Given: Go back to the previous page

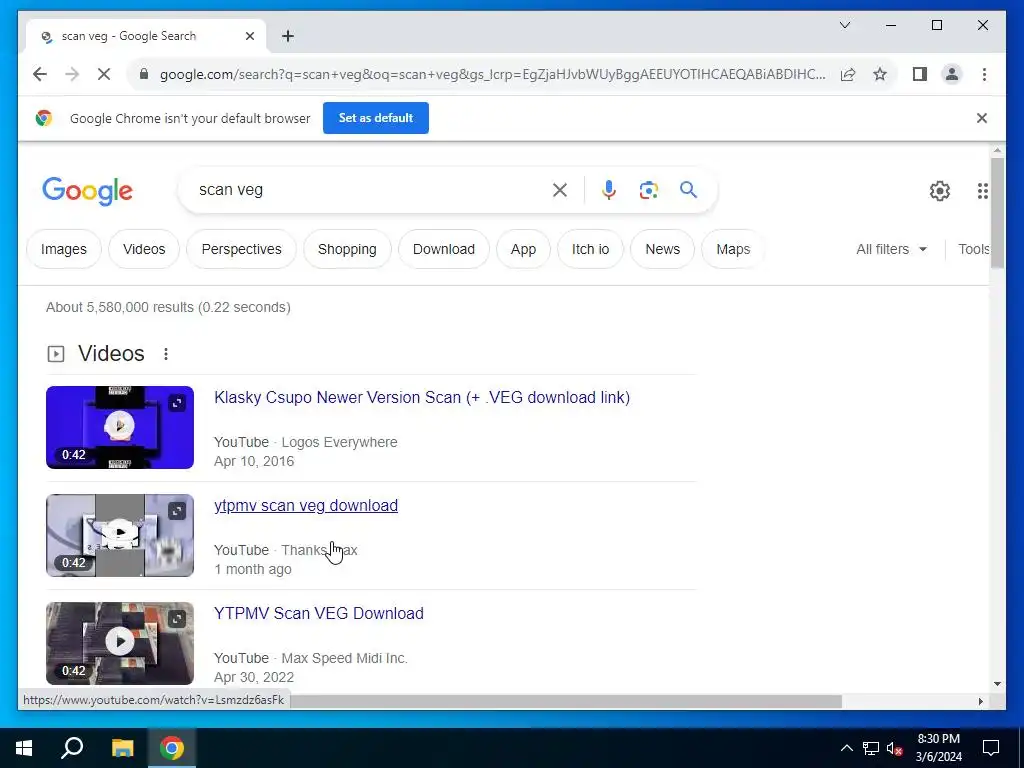Looking at the screenshot, I should tap(40, 74).
